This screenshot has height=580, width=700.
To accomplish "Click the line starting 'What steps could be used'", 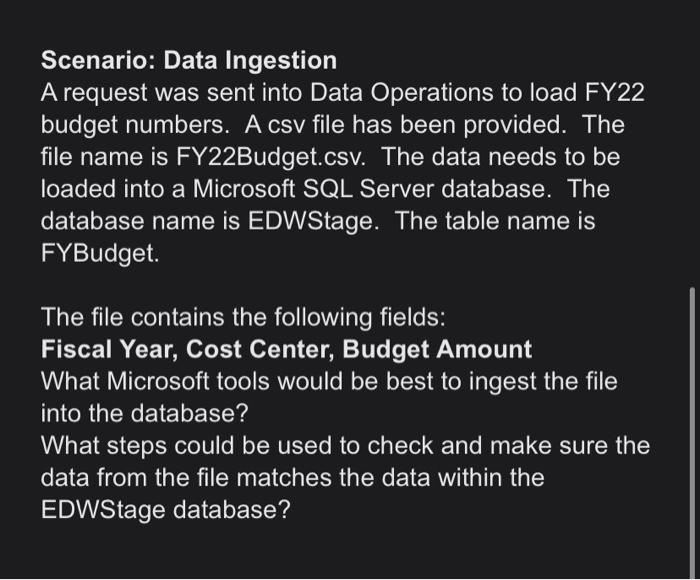I will click(x=345, y=446).
